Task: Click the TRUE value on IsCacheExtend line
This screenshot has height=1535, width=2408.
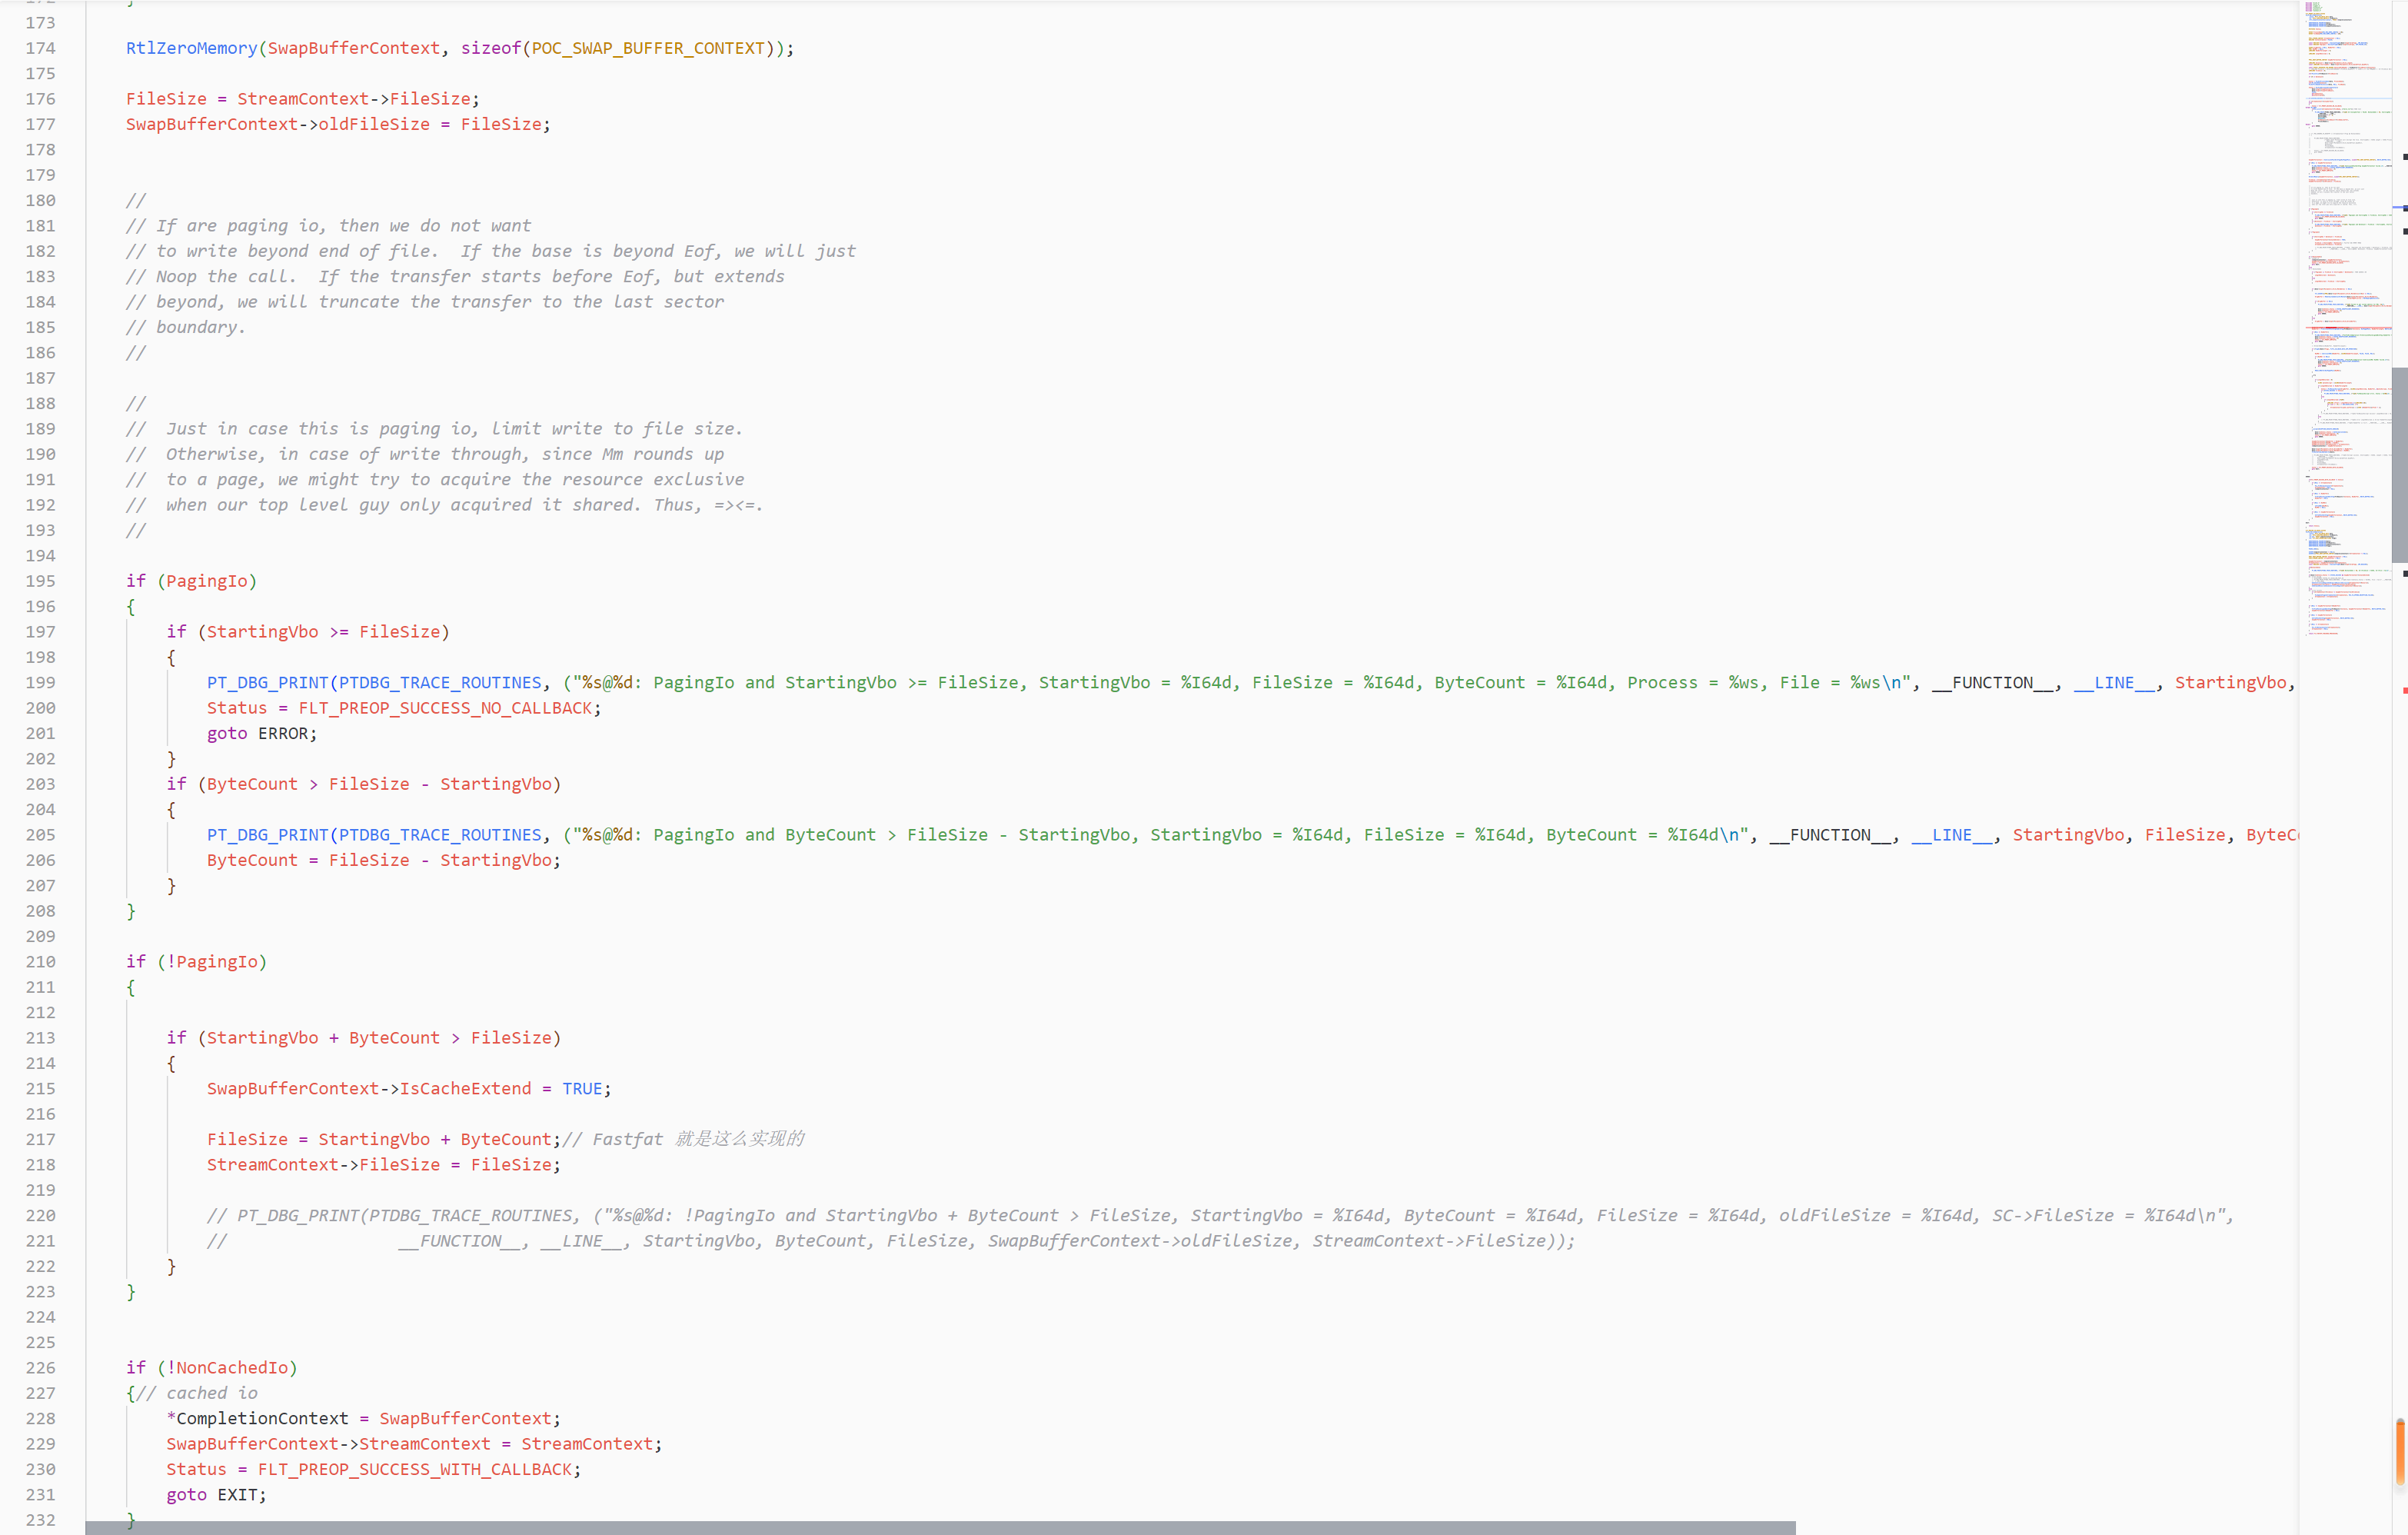Action: [581, 1088]
